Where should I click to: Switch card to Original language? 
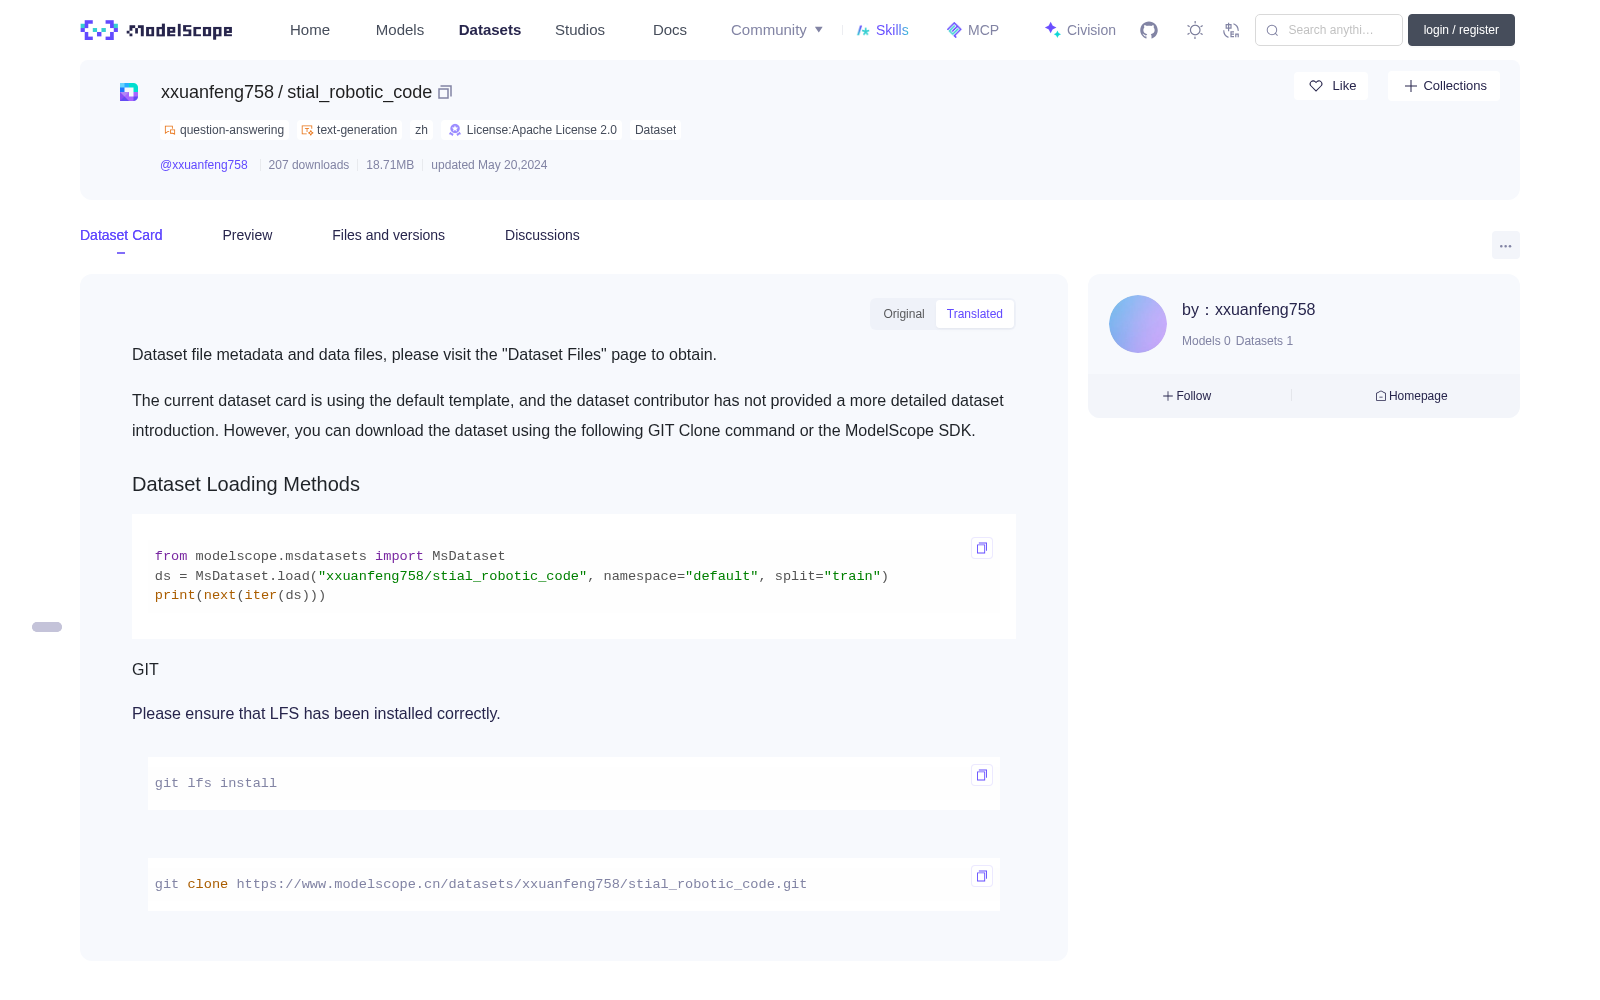click(x=904, y=314)
